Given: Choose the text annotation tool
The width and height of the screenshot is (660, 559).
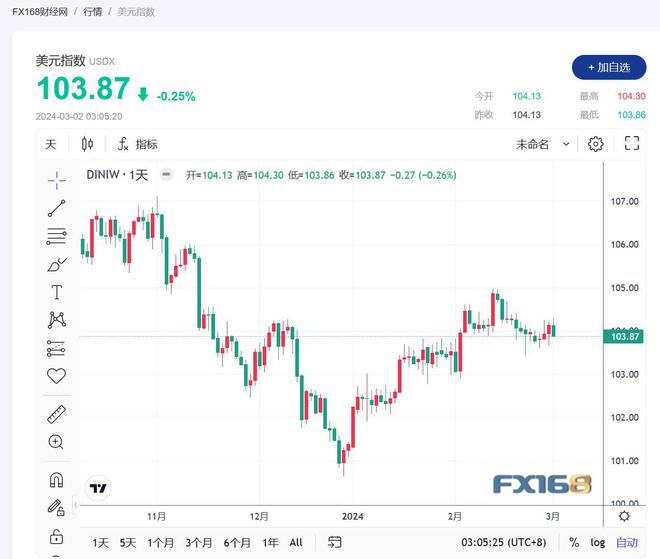Looking at the screenshot, I should (x=56, y=292).
